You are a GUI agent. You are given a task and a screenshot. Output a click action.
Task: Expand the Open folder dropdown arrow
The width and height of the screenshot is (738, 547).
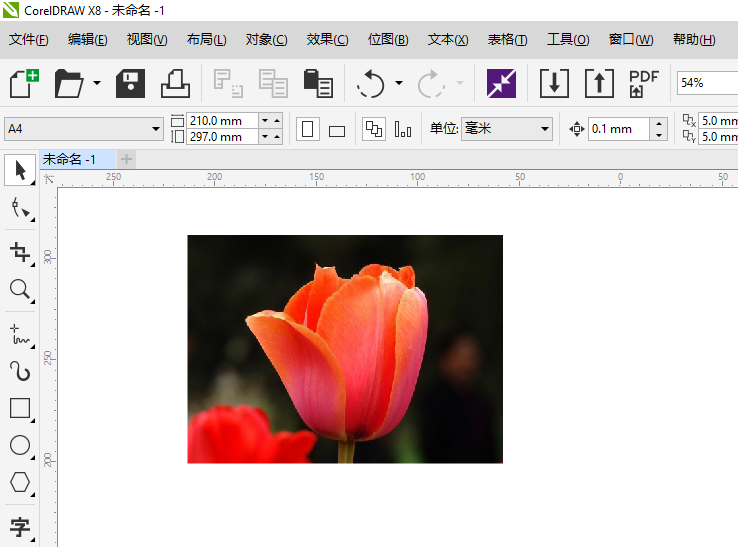[x=97, y=83]
